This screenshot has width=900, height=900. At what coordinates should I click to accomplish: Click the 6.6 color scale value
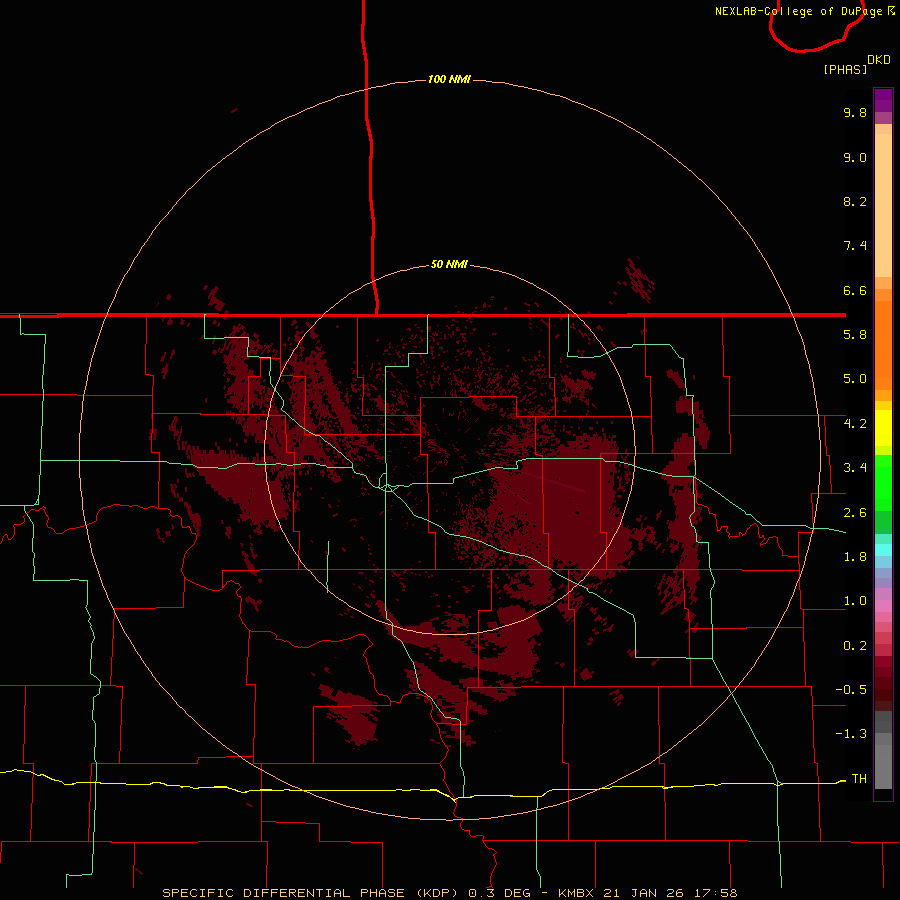tap(855, 290)
